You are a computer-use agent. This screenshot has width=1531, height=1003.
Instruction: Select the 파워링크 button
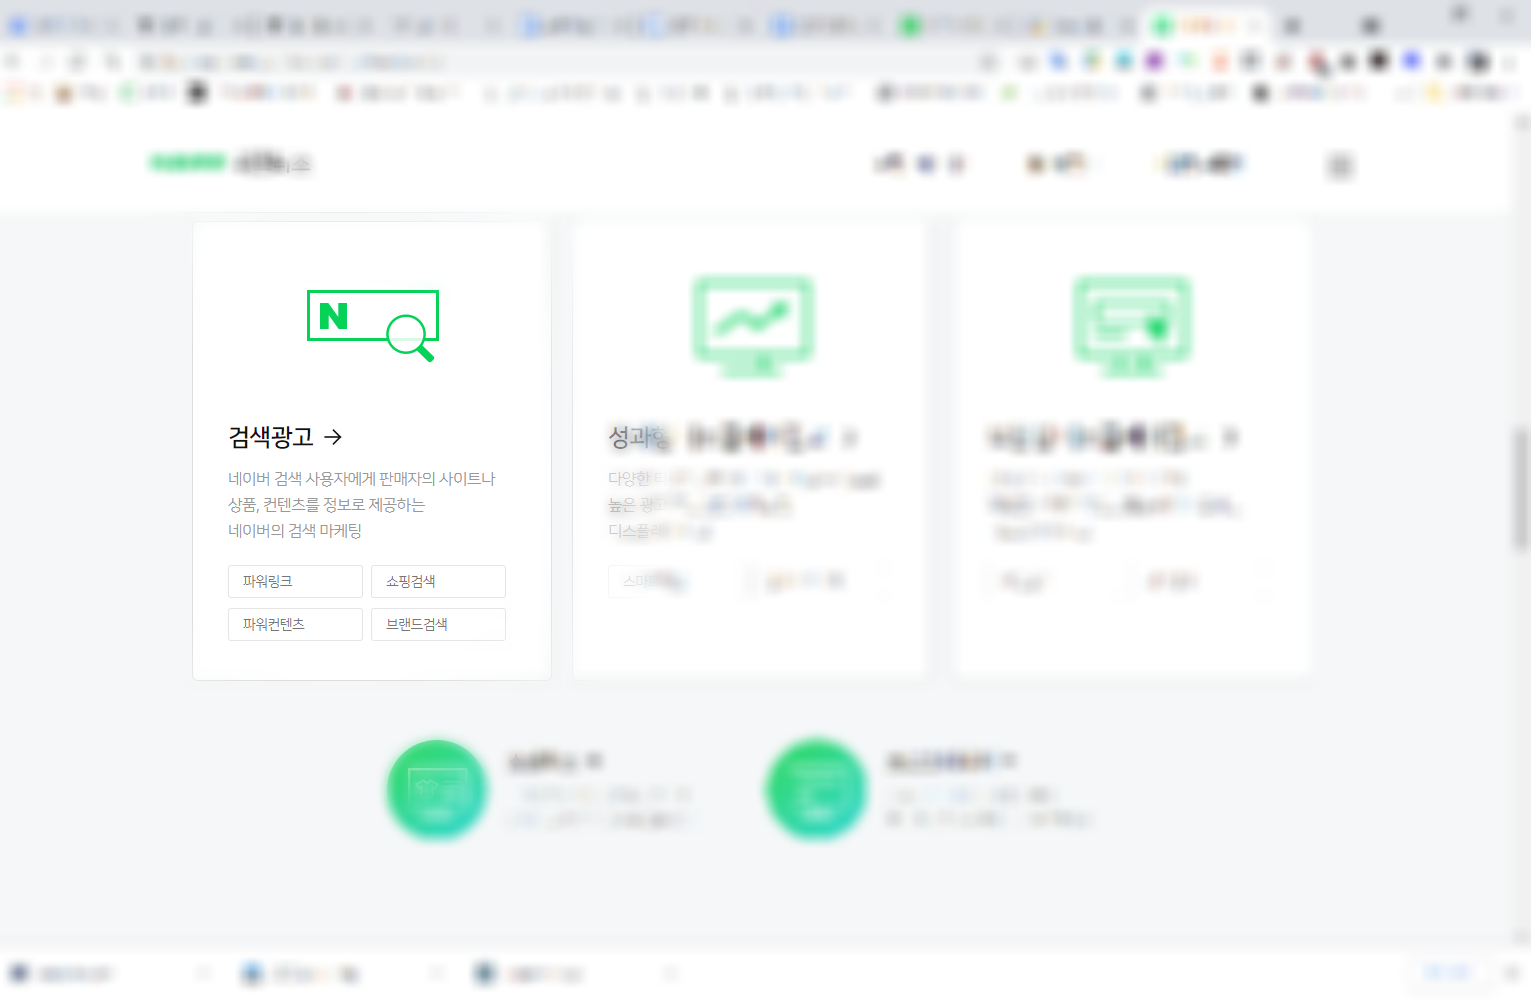(x=295, y=581)
